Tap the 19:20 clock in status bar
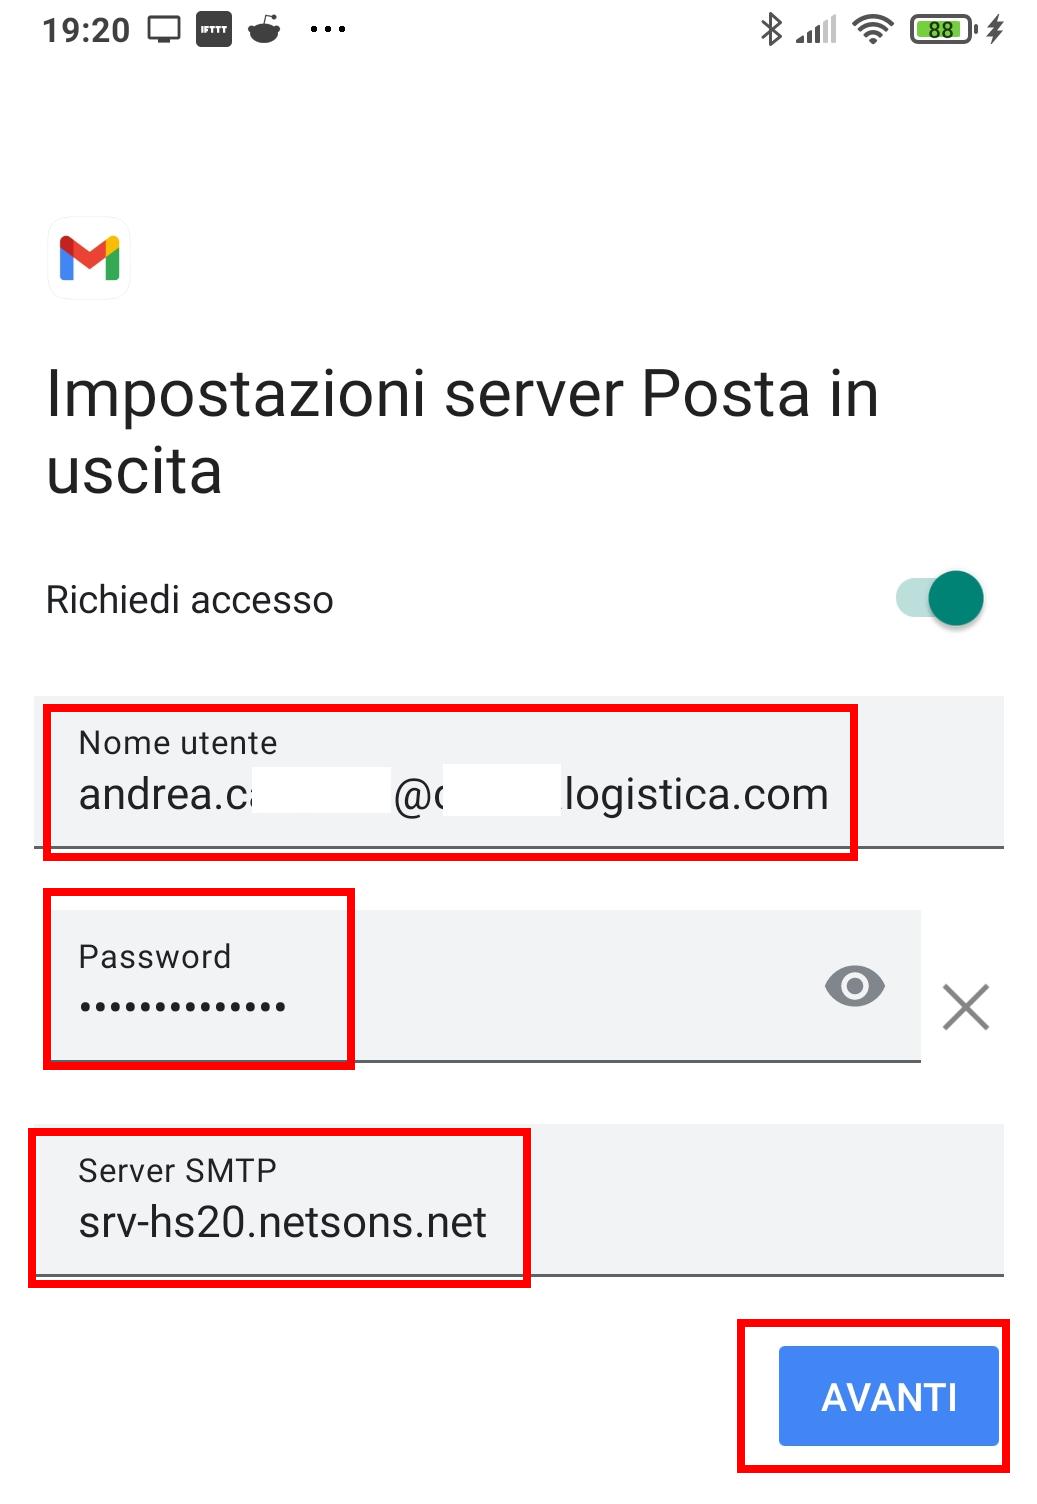This screenshot has width=1037, height=1504. point(86,30)
